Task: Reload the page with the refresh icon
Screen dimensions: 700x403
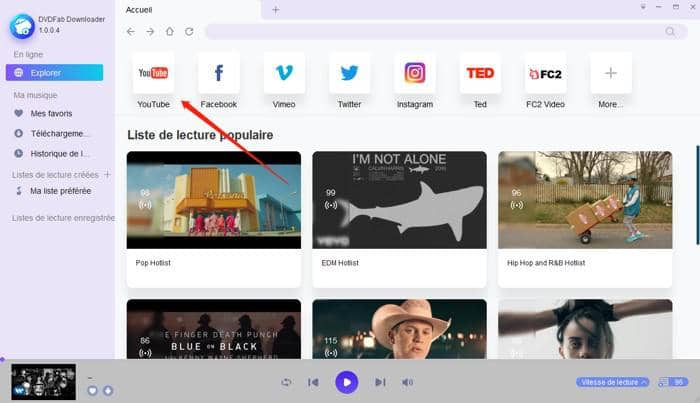Action: click(x=189, y=32)
